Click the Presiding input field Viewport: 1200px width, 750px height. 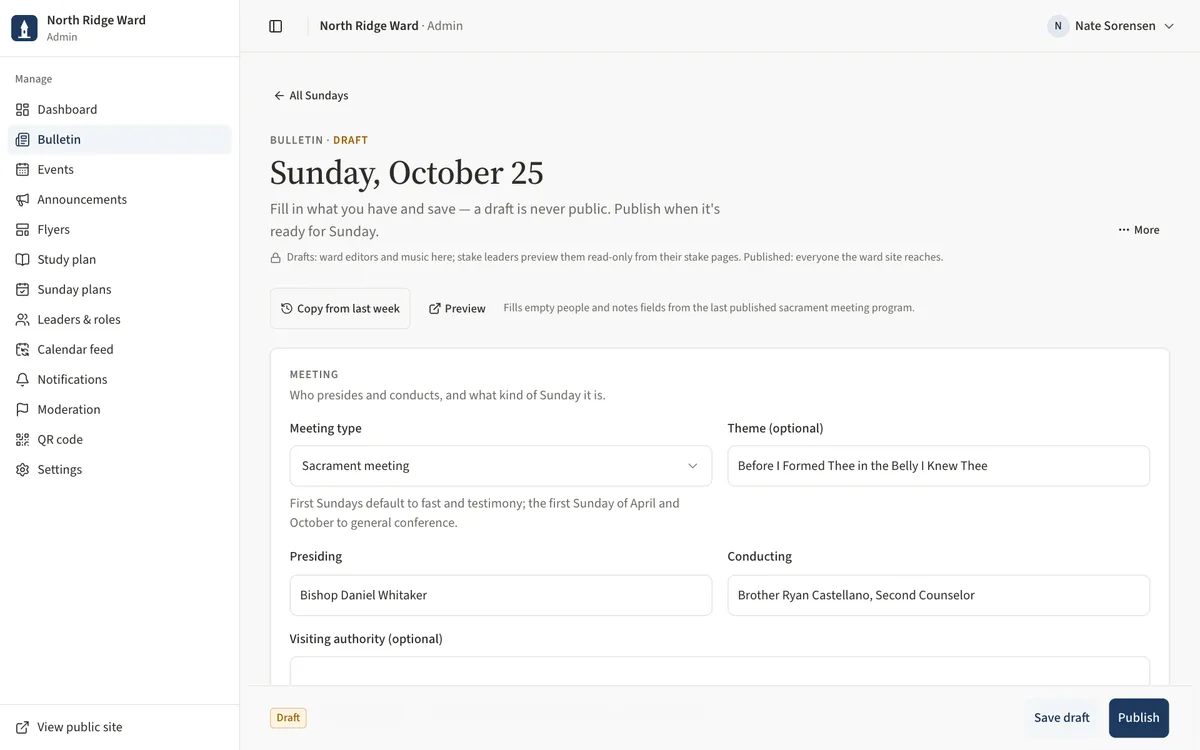pos(501,595)
